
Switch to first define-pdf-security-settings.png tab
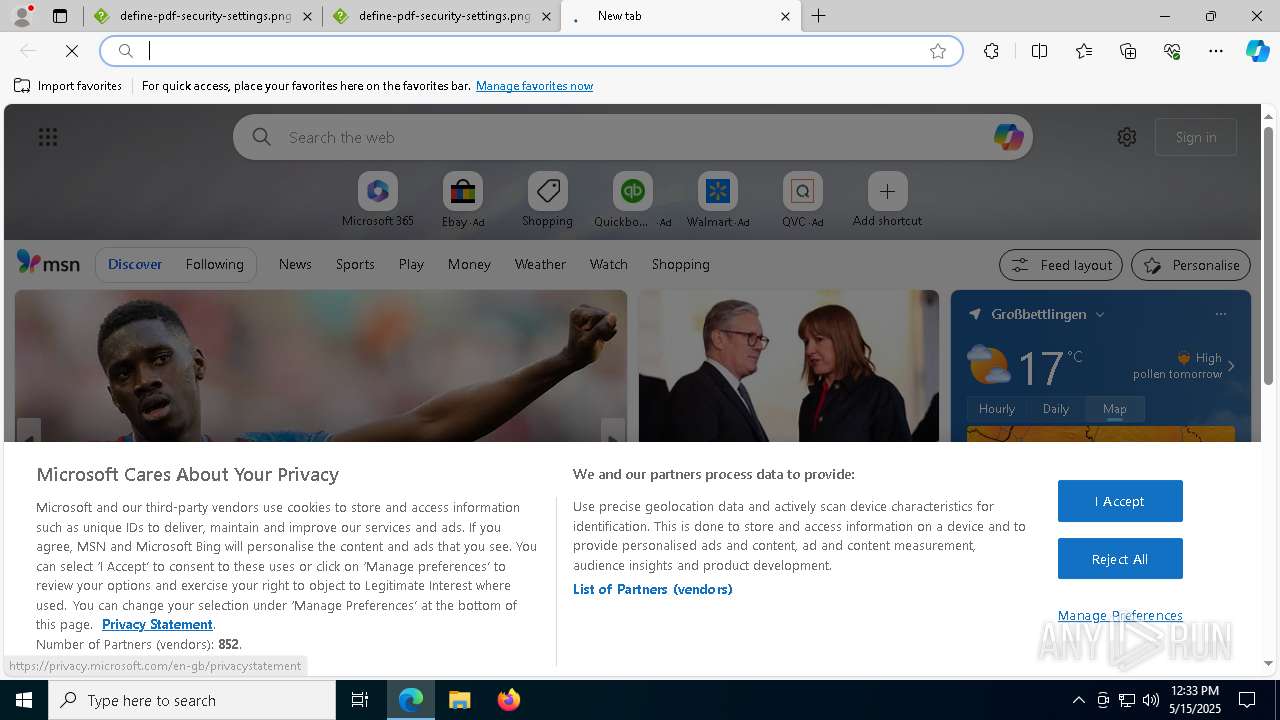tap(203, 16)
